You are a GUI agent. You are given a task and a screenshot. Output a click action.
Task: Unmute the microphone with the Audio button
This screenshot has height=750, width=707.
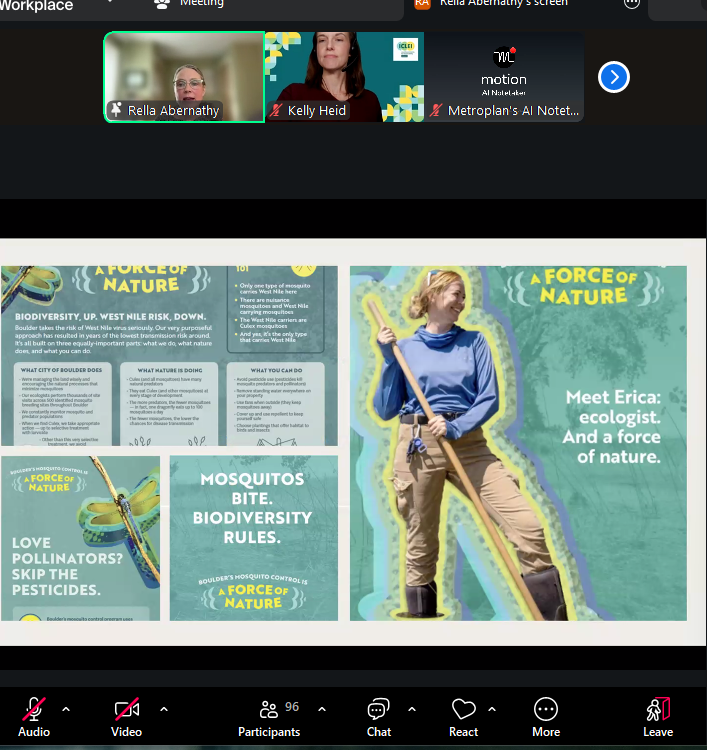[33, 716]
